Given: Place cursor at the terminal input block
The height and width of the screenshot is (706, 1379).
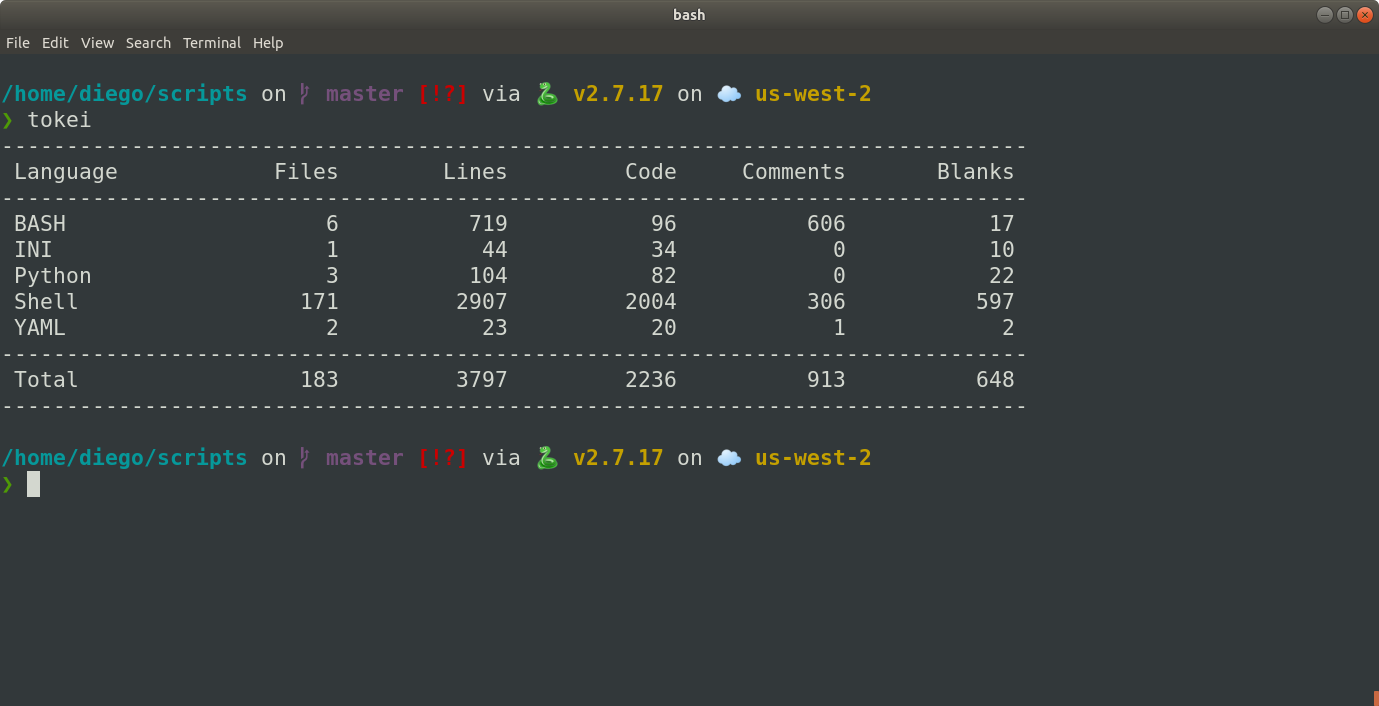Looking at the screenshot, I should click(33, 484).
